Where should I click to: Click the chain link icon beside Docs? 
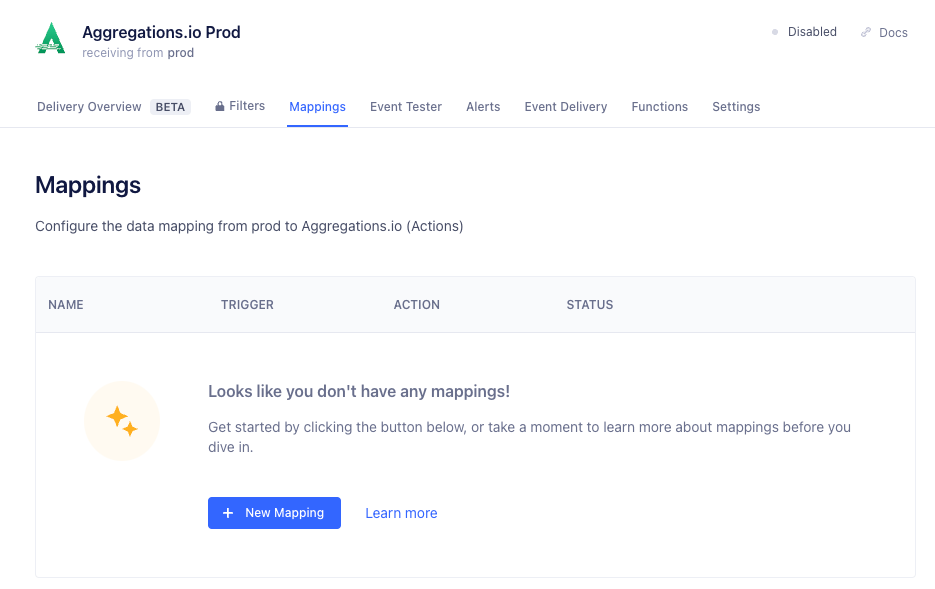click(865, 33)
